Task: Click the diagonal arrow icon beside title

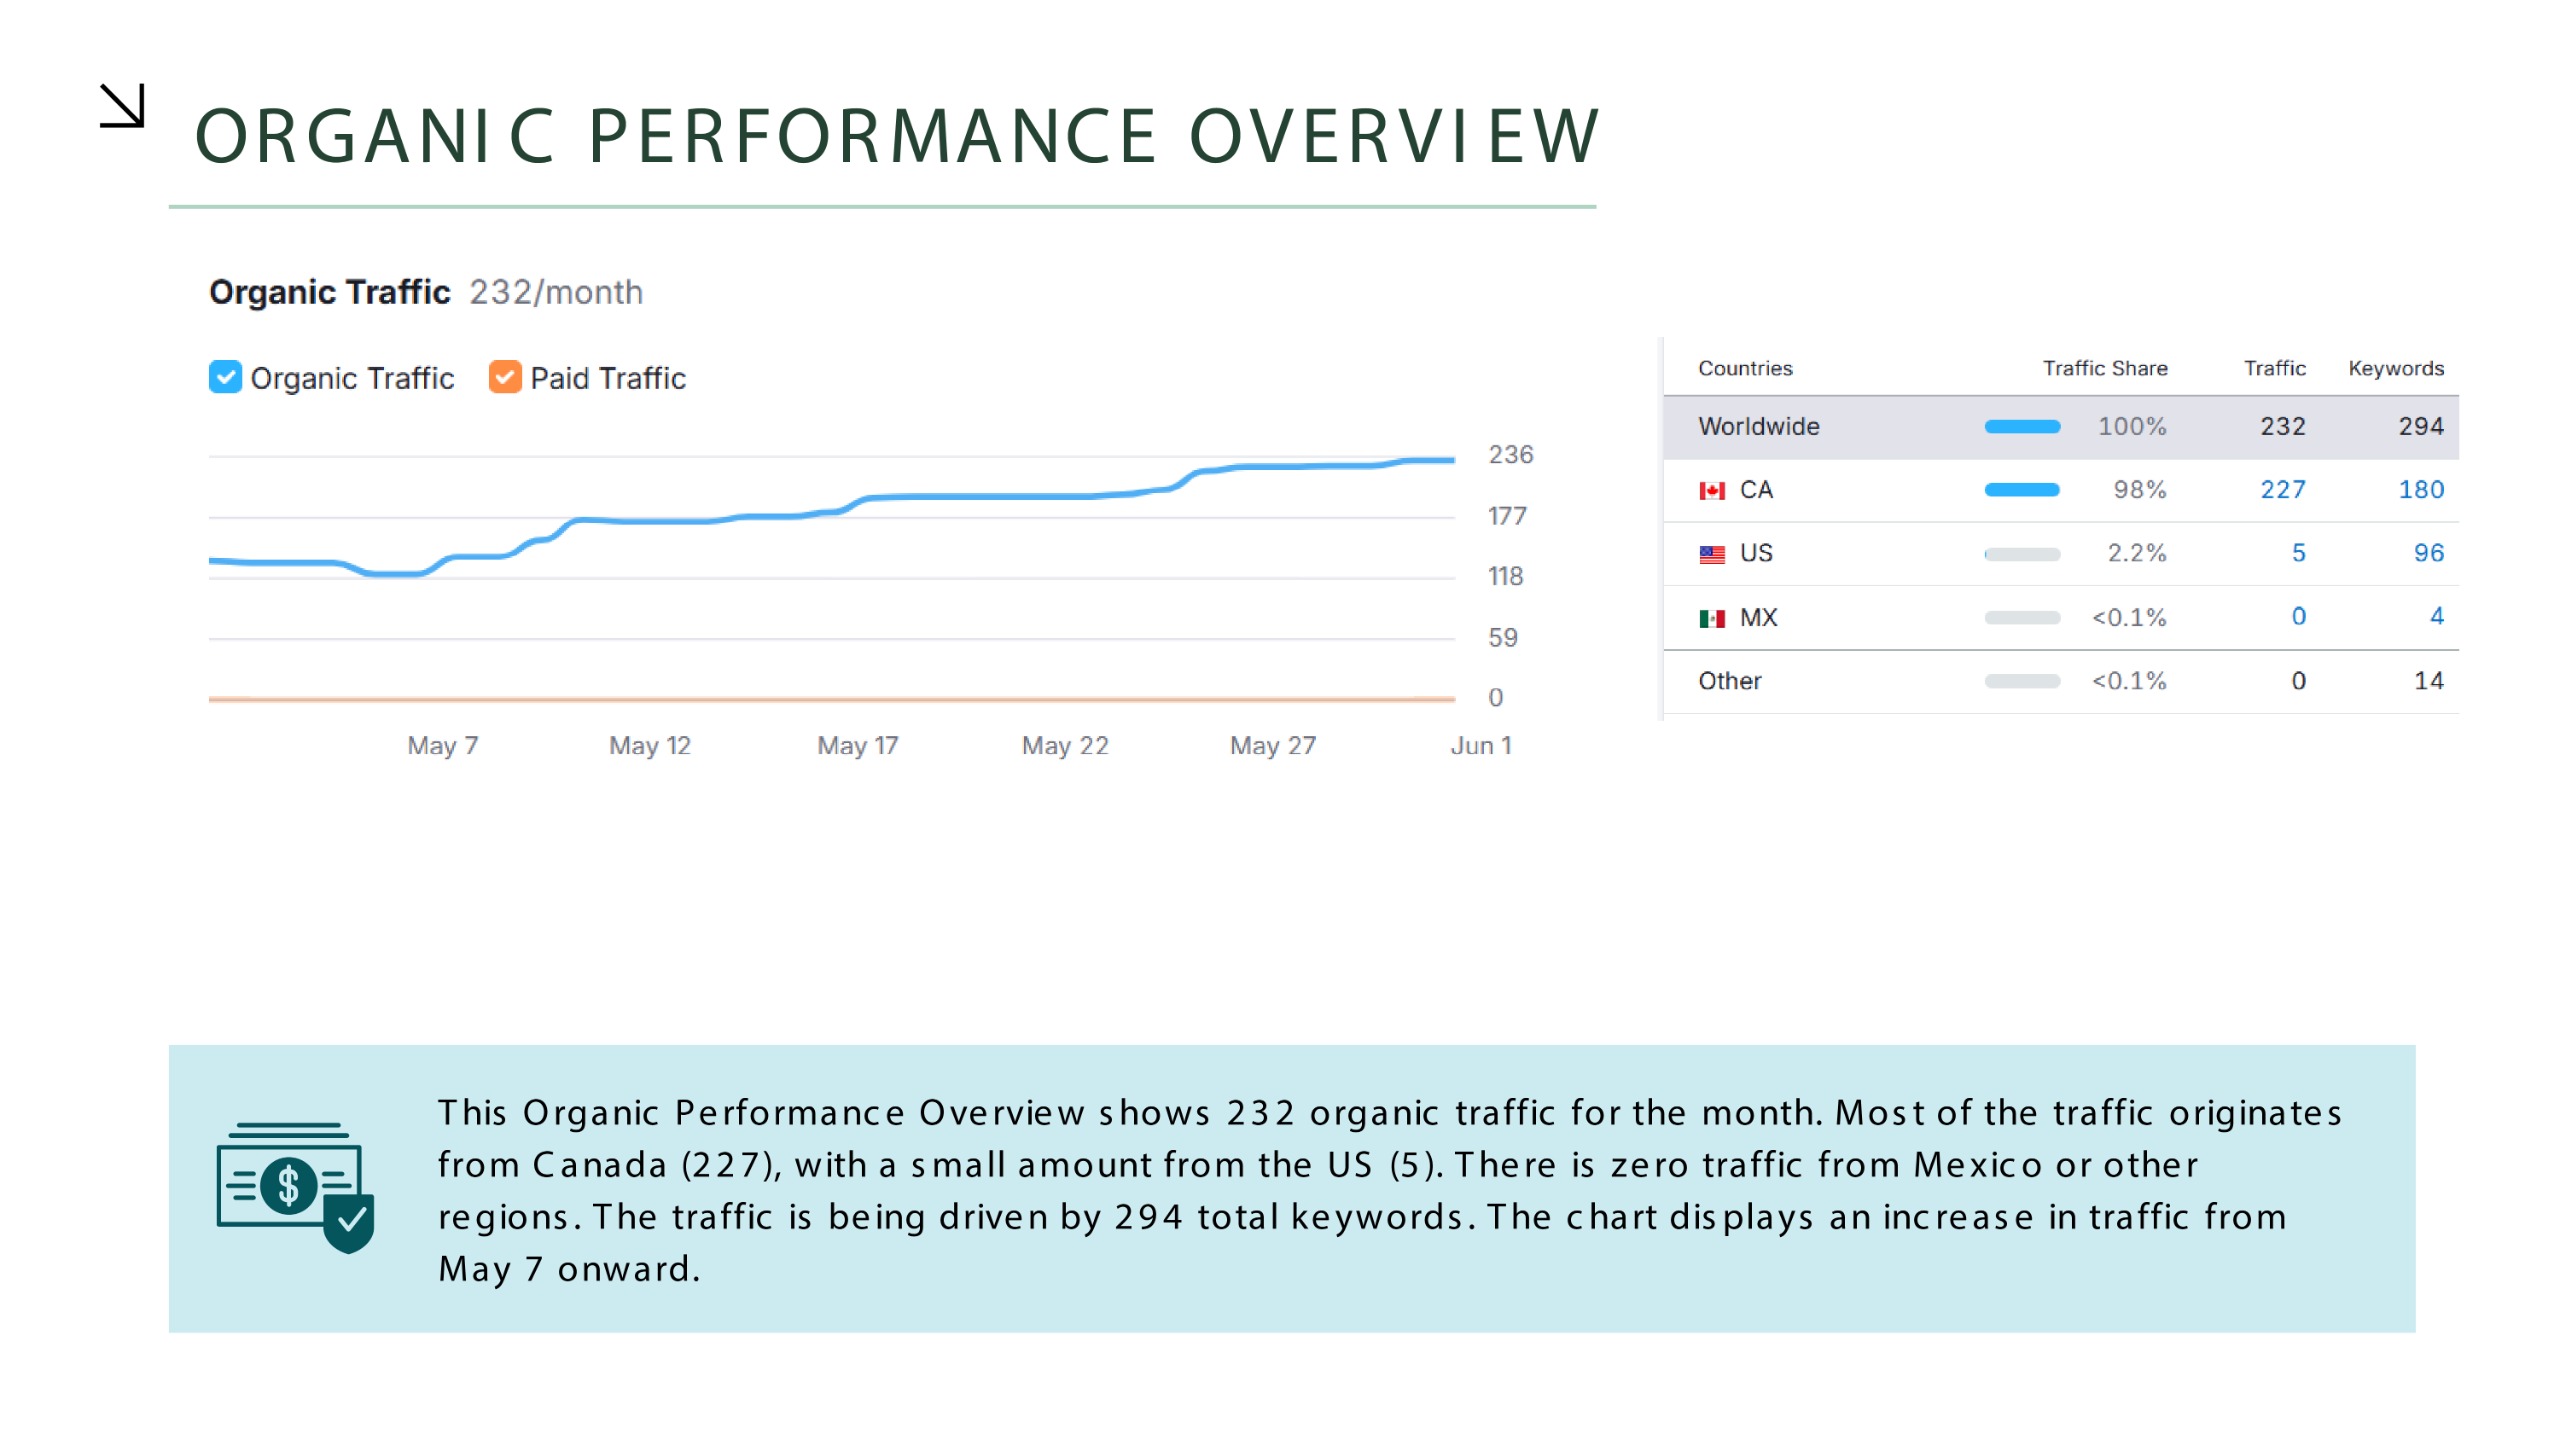Action: (123, 106)
